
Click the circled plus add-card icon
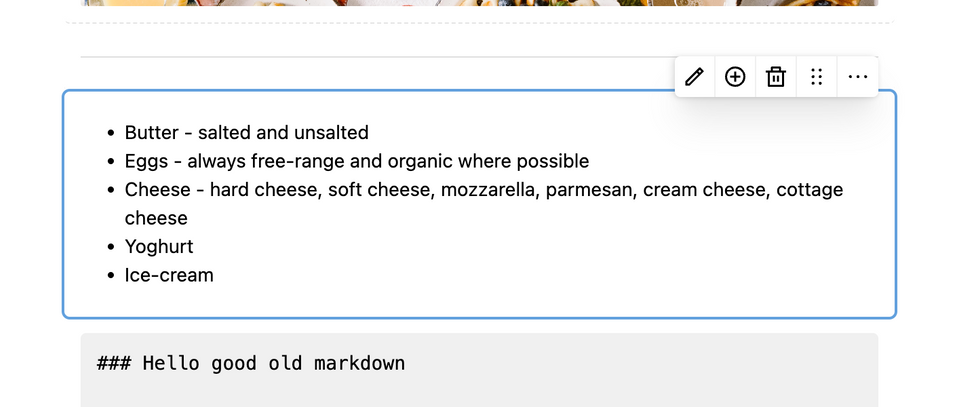click(x=735, y=77)
